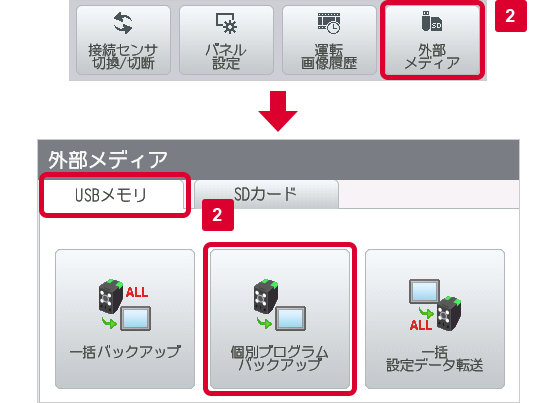Open 運転画像履歴 image history

tap(329, 40)
